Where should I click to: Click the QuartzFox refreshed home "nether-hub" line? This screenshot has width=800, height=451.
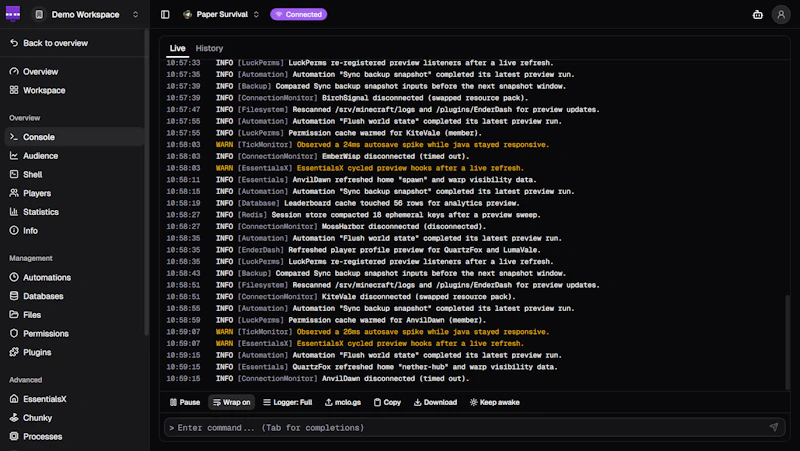coord(361,367)
